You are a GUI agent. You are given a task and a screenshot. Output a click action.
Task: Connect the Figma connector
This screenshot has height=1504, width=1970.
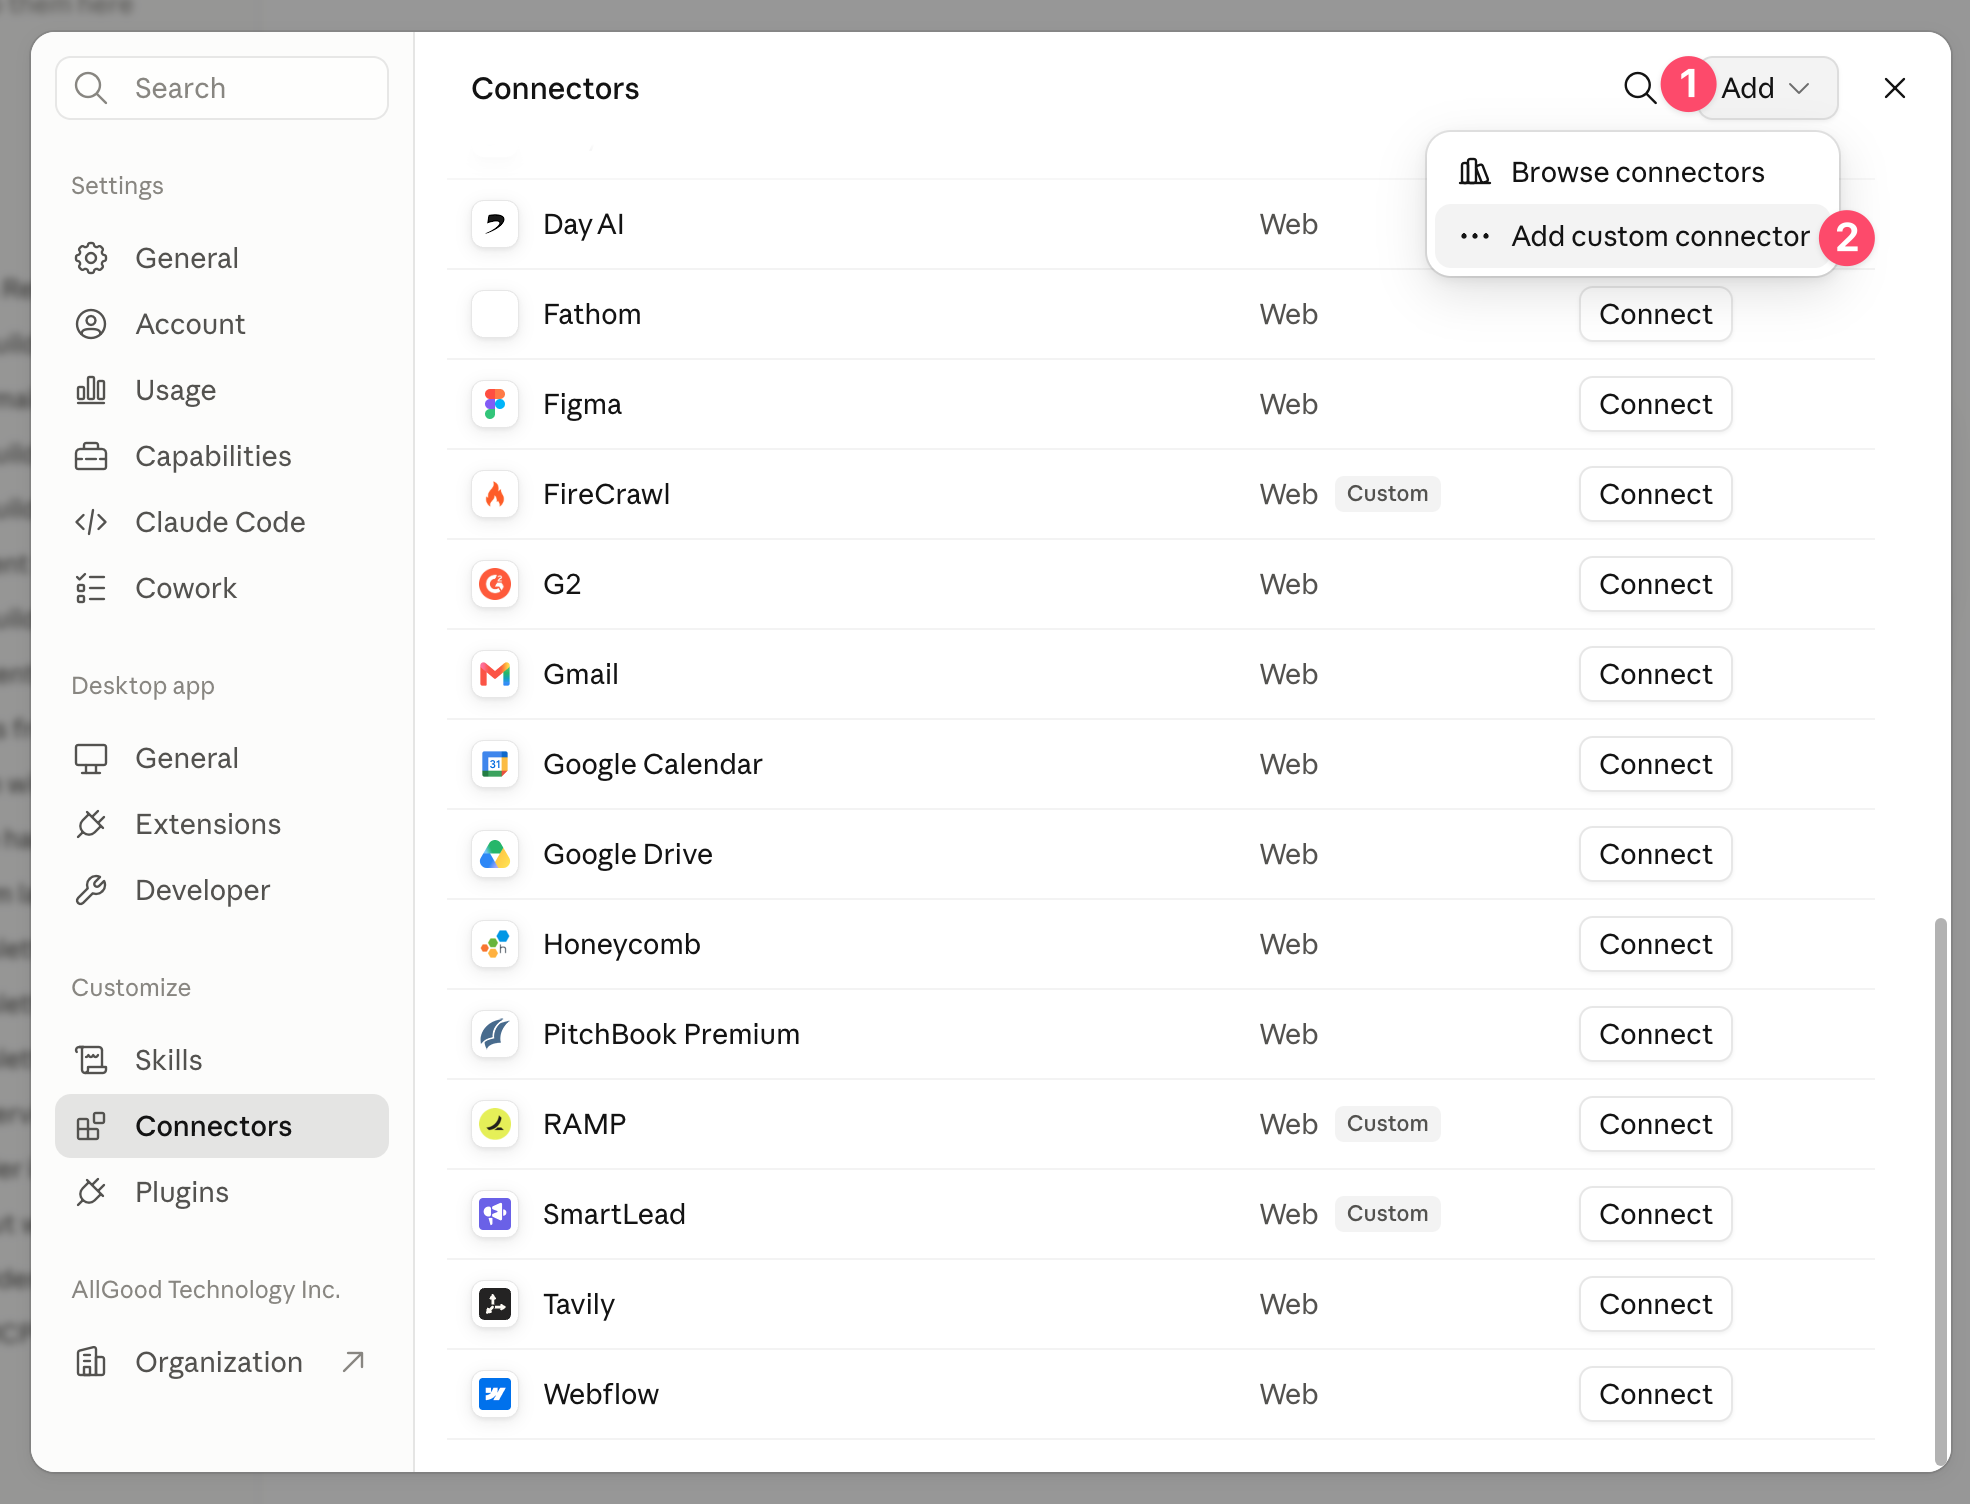1655,404
